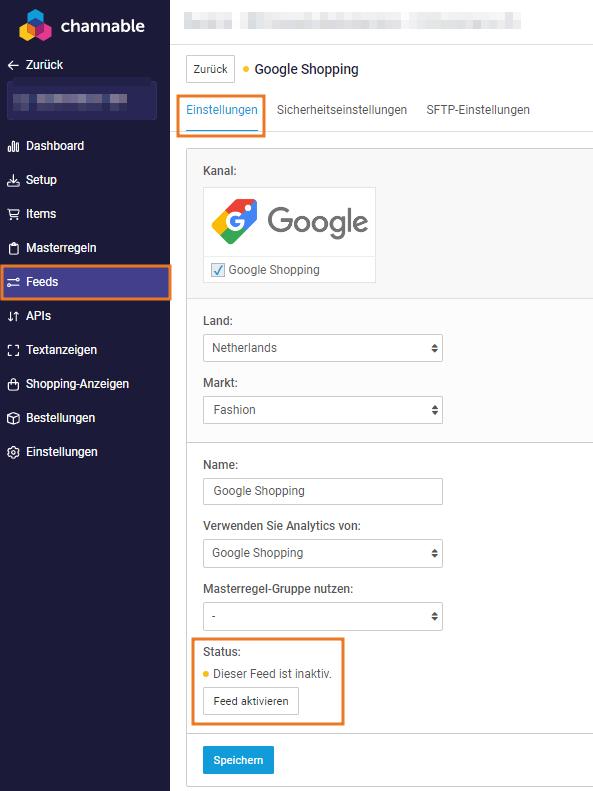Switch to the SFTP-Einstellungen tab
The image size is (593, 791).
[478, 110]
